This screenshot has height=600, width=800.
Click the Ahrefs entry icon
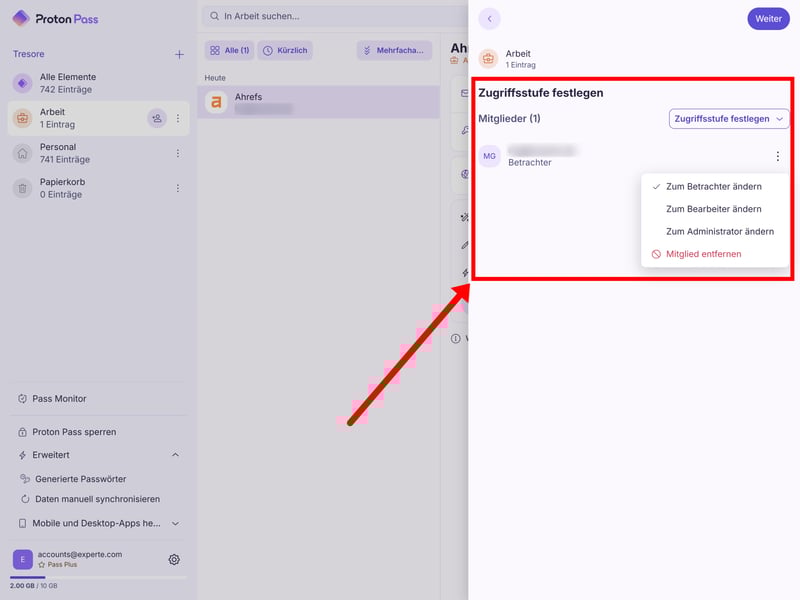[215, 102]
